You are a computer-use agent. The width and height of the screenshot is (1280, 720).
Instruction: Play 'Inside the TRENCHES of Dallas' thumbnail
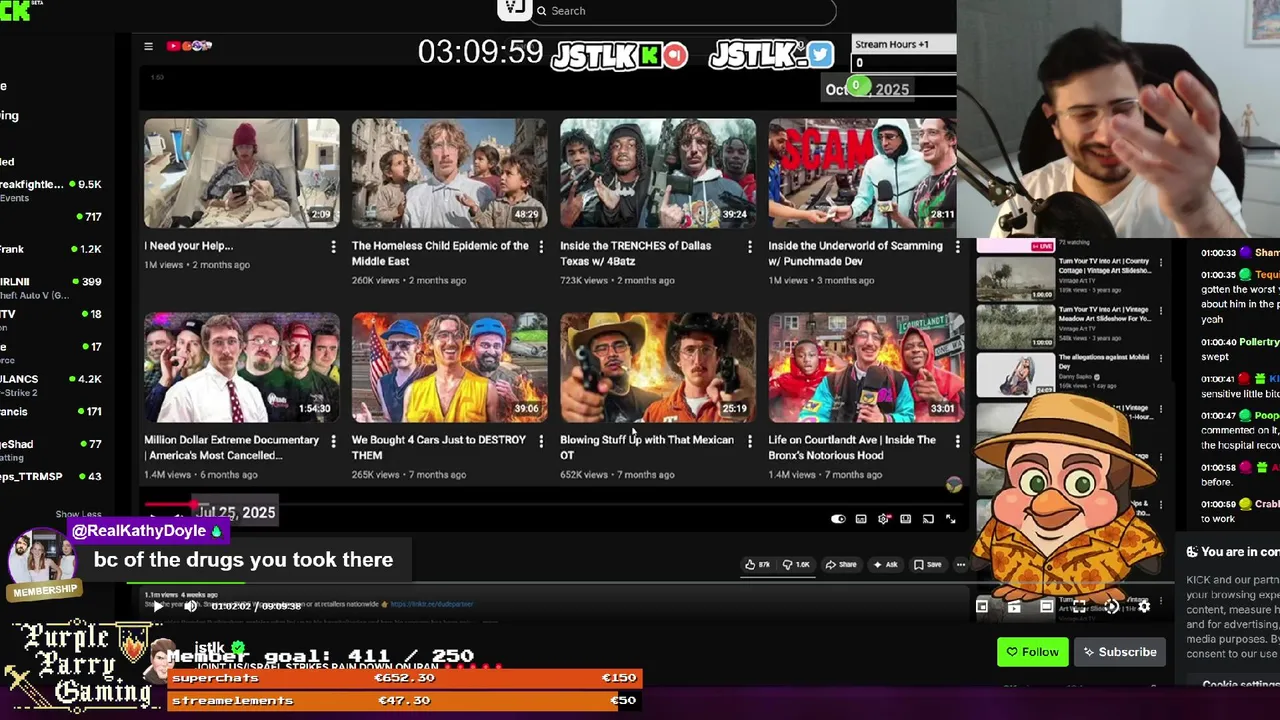[657, 173]
